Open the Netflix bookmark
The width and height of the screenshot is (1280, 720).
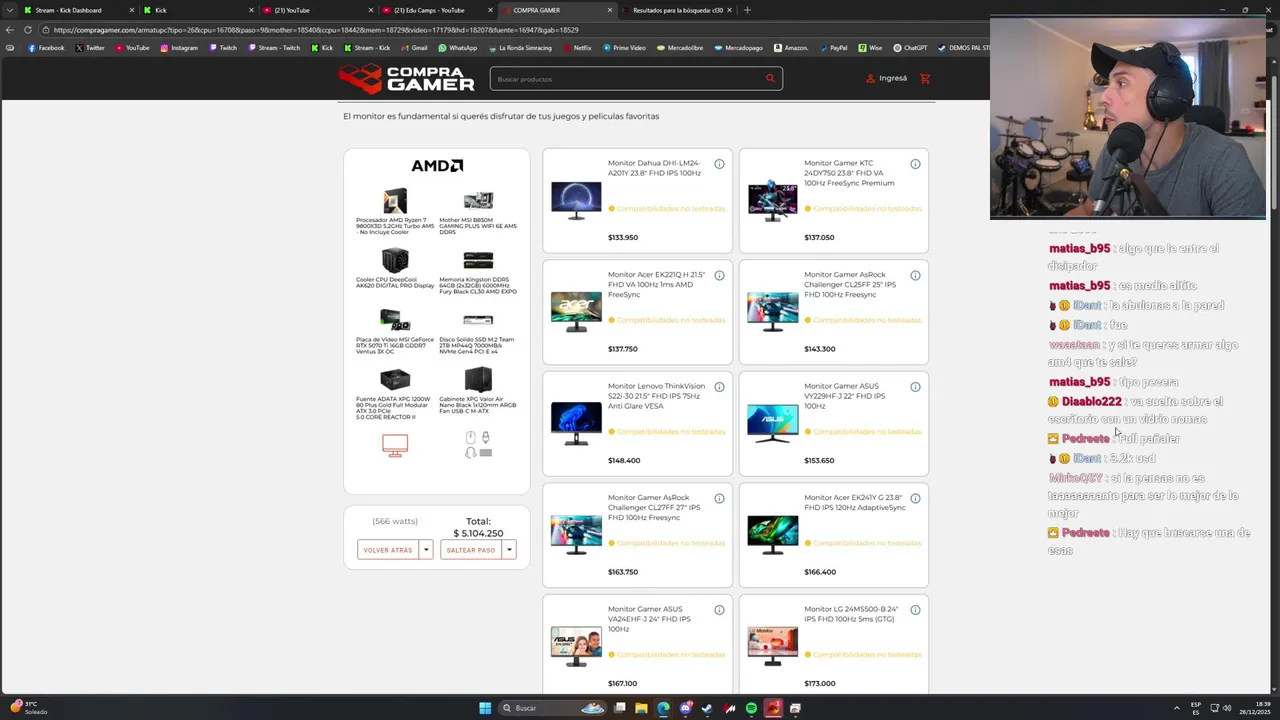click(x=577, y=48)
